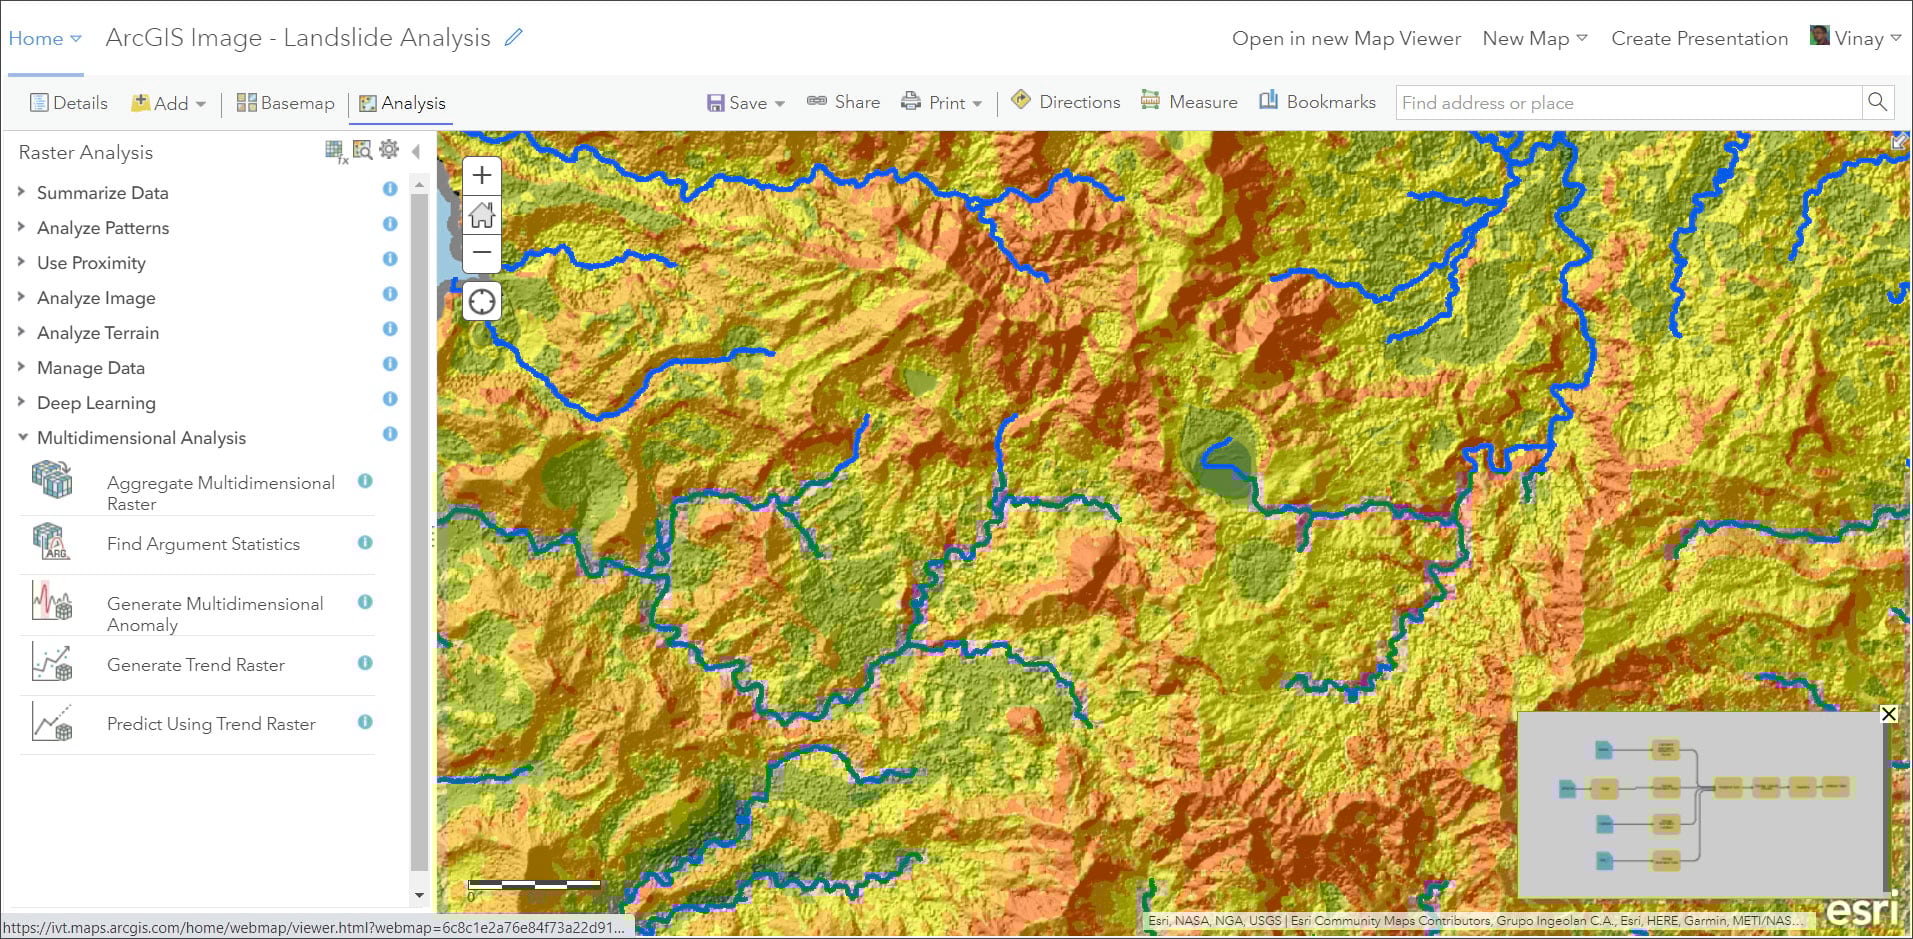Open Predict Using Trend Raster tool
The height and width of the screenshot is (939, 1913).
pos(211,724)
